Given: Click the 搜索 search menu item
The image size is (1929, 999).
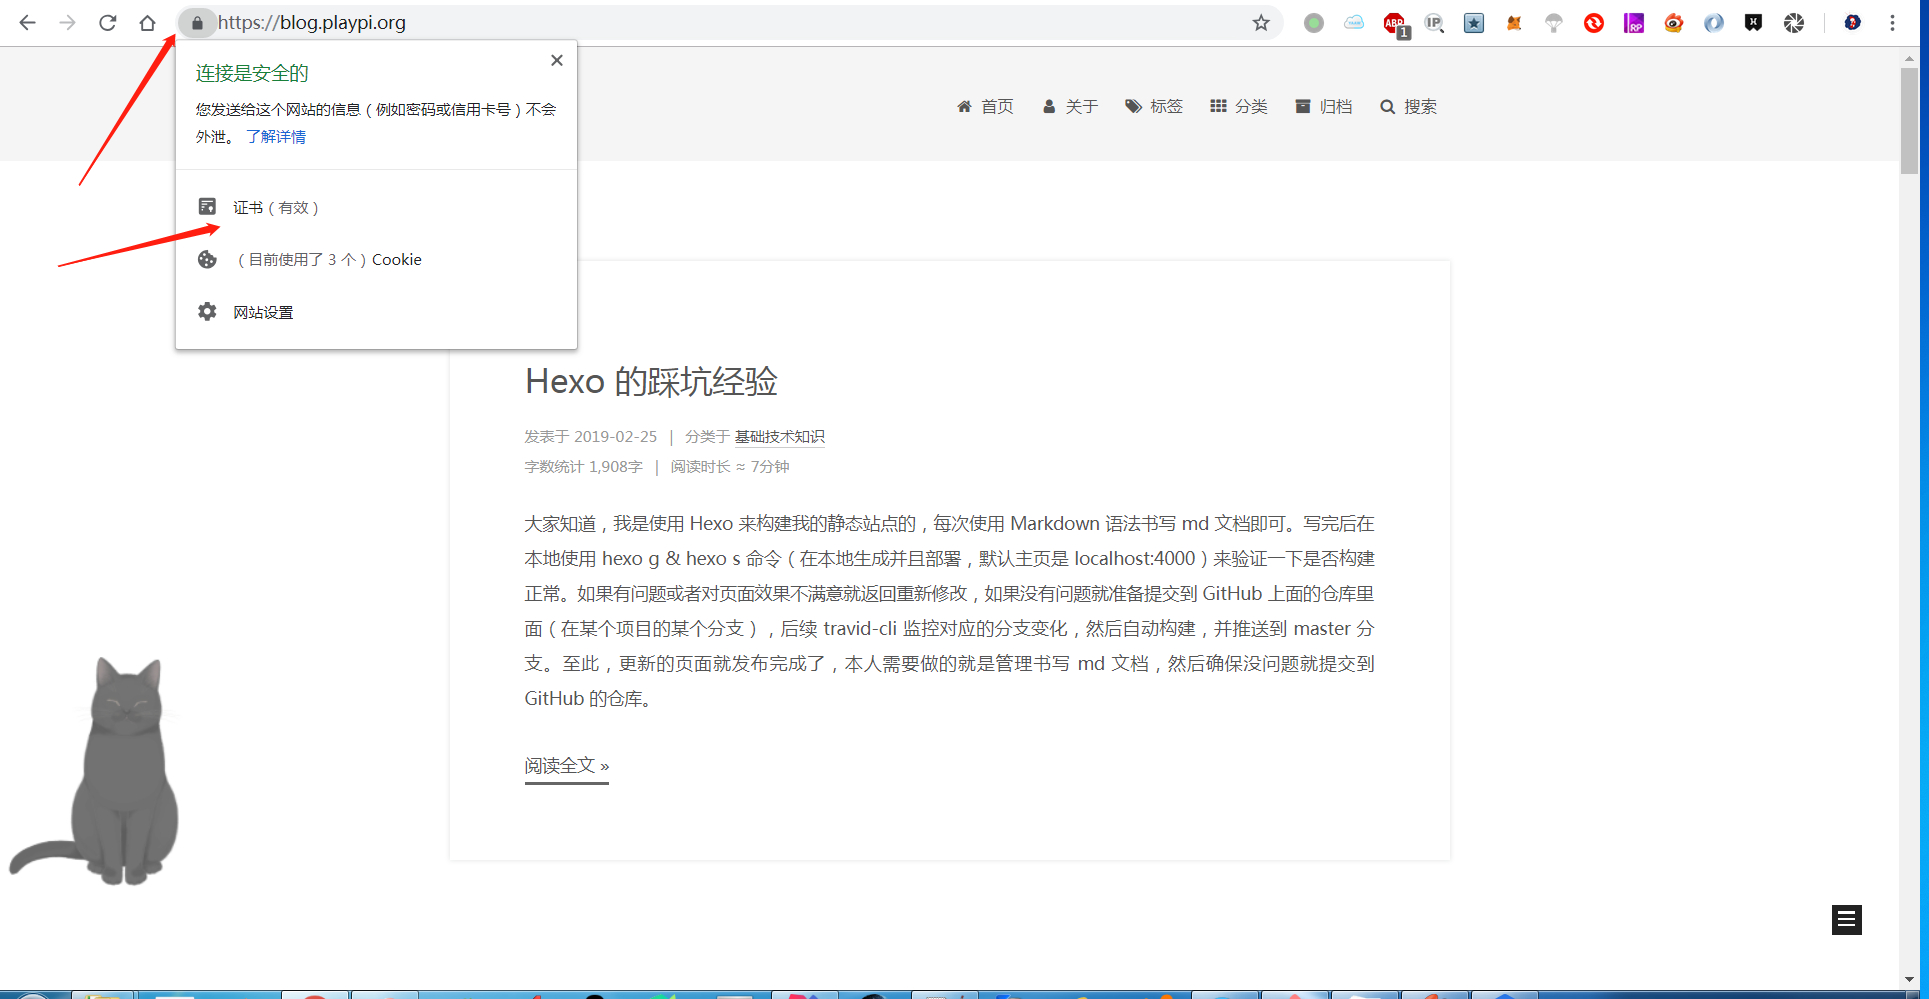Looking at the screenshot, I should [1408, 106].
